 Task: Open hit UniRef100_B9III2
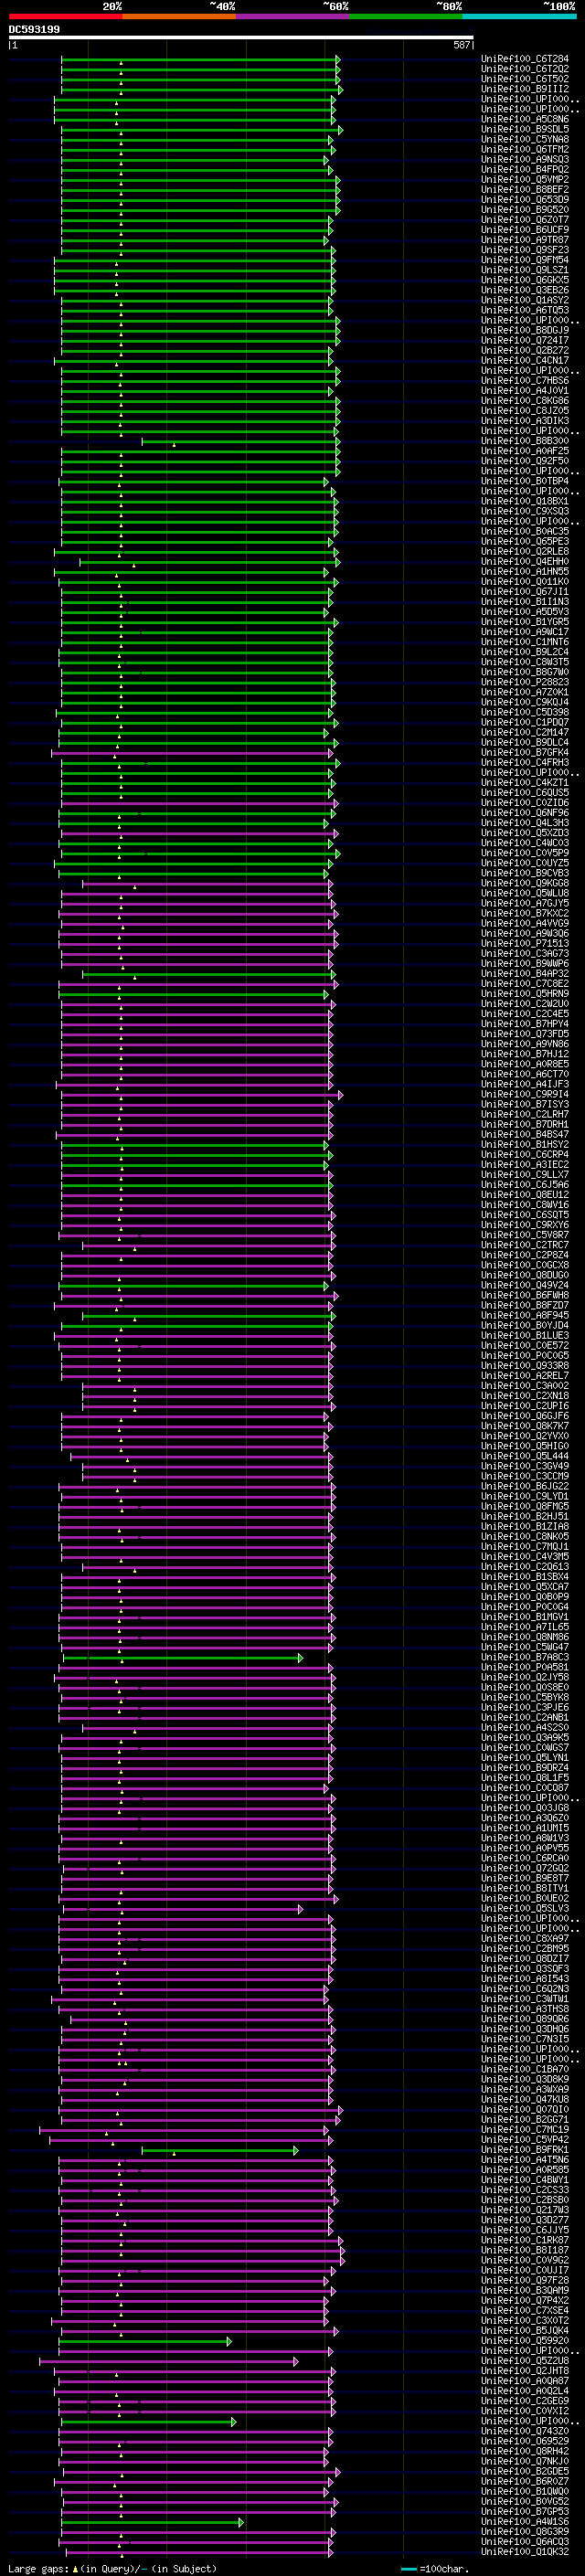pyautogui.click(x=525, y=89)
